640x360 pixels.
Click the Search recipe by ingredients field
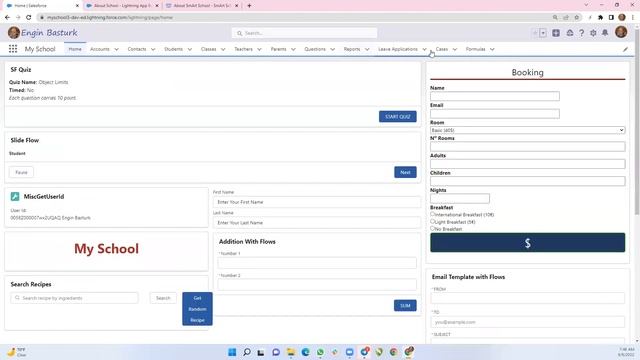tap(74, 298)
